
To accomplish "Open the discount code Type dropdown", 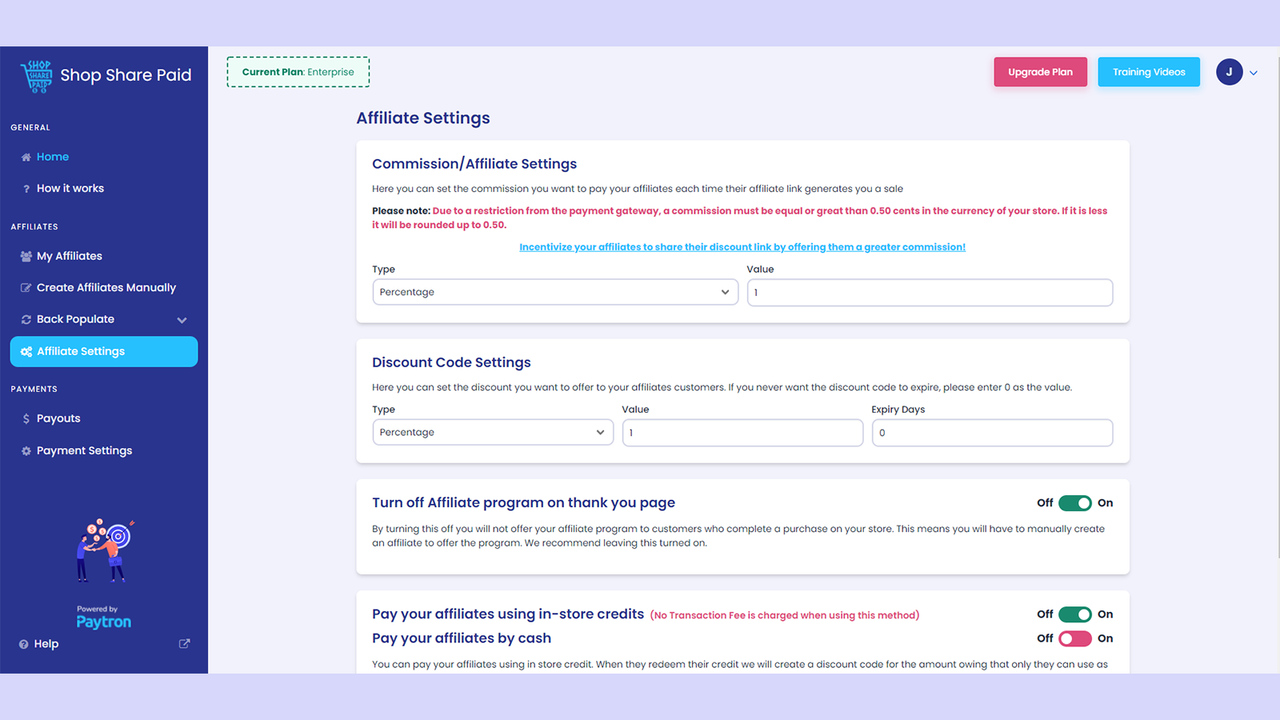I will pyautogui.click(x=493, y=432).
